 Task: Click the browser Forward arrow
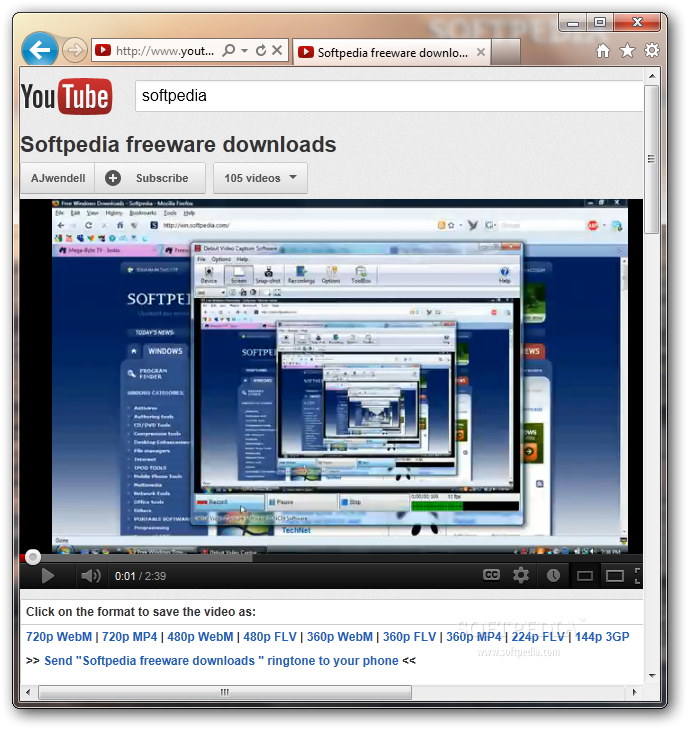coord(74,50)
